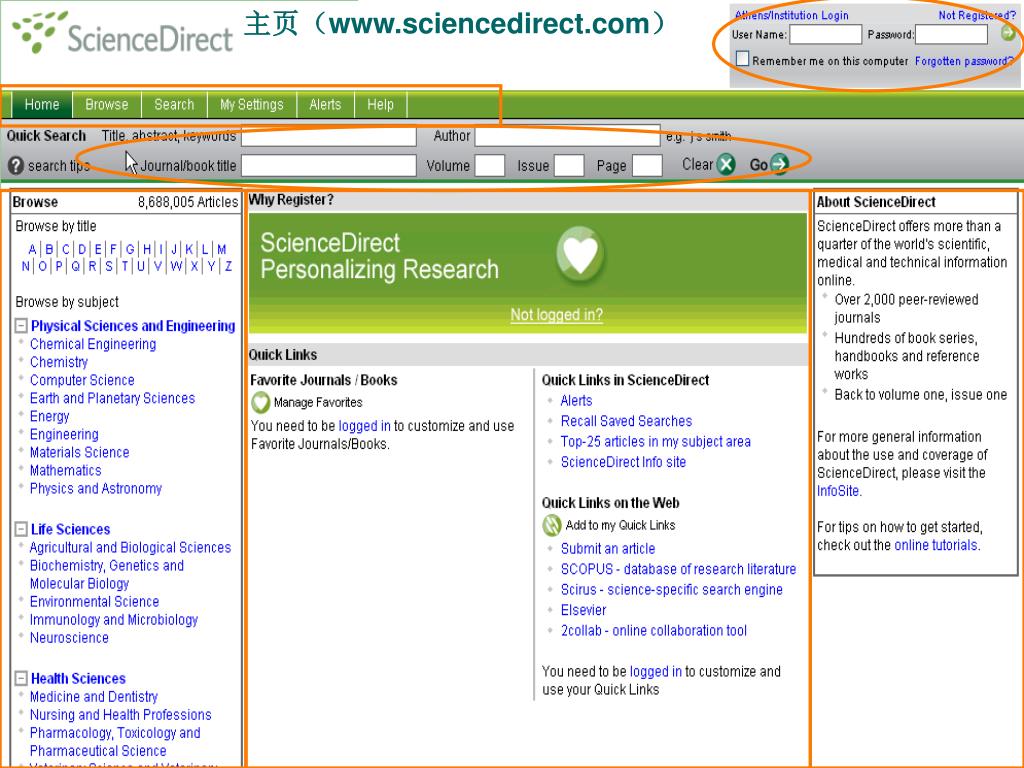Click the Go arrow icon
Image resolution: width=1024 pixels, height=768 pixels.
click(779, 164)
